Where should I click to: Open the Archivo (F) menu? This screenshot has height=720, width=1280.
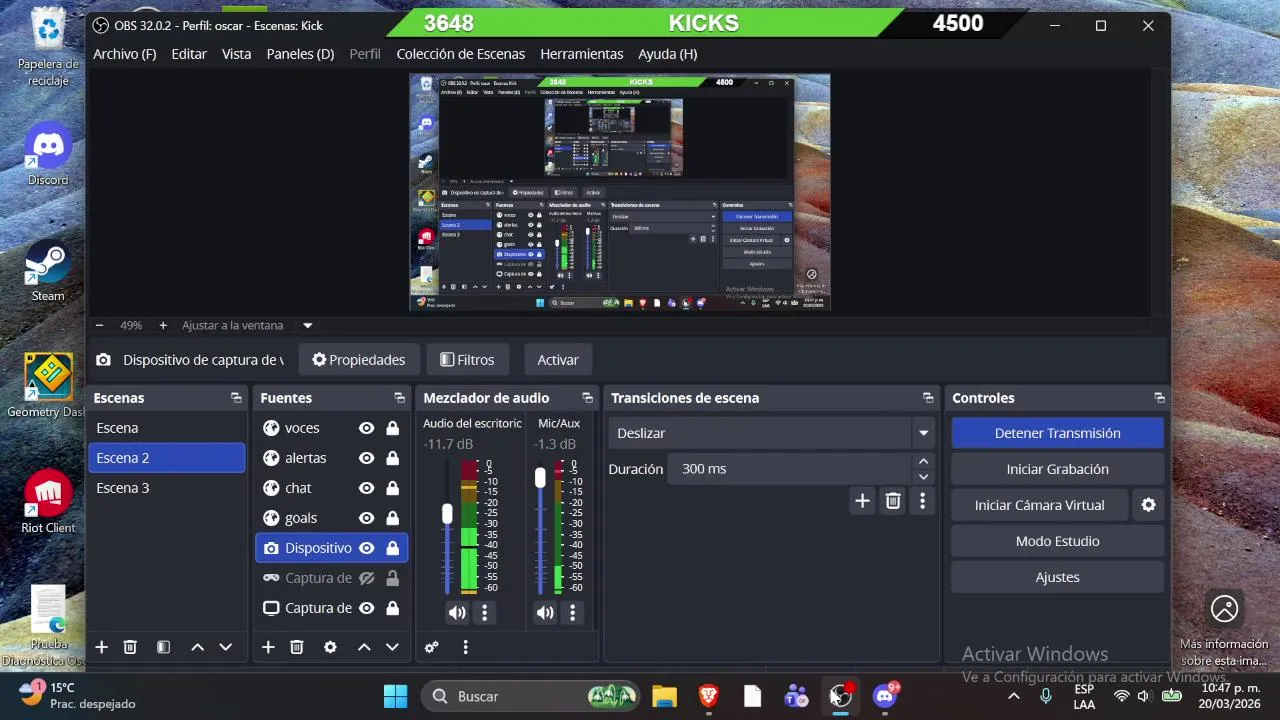(x=125, y=54)
